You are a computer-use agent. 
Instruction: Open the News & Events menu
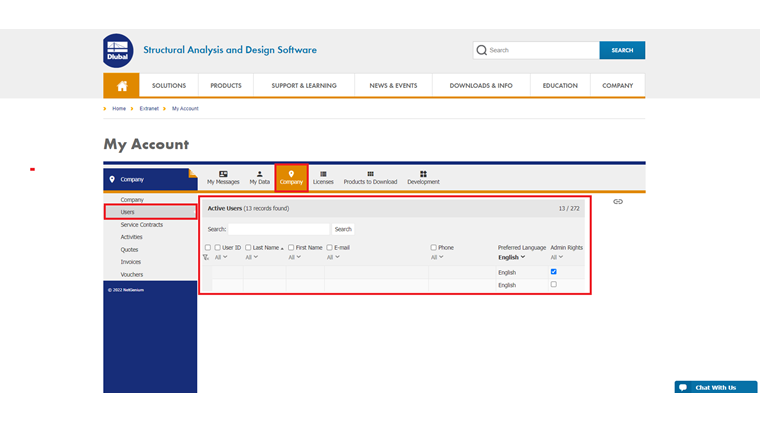pyautogui.click(x=393, y=86)
